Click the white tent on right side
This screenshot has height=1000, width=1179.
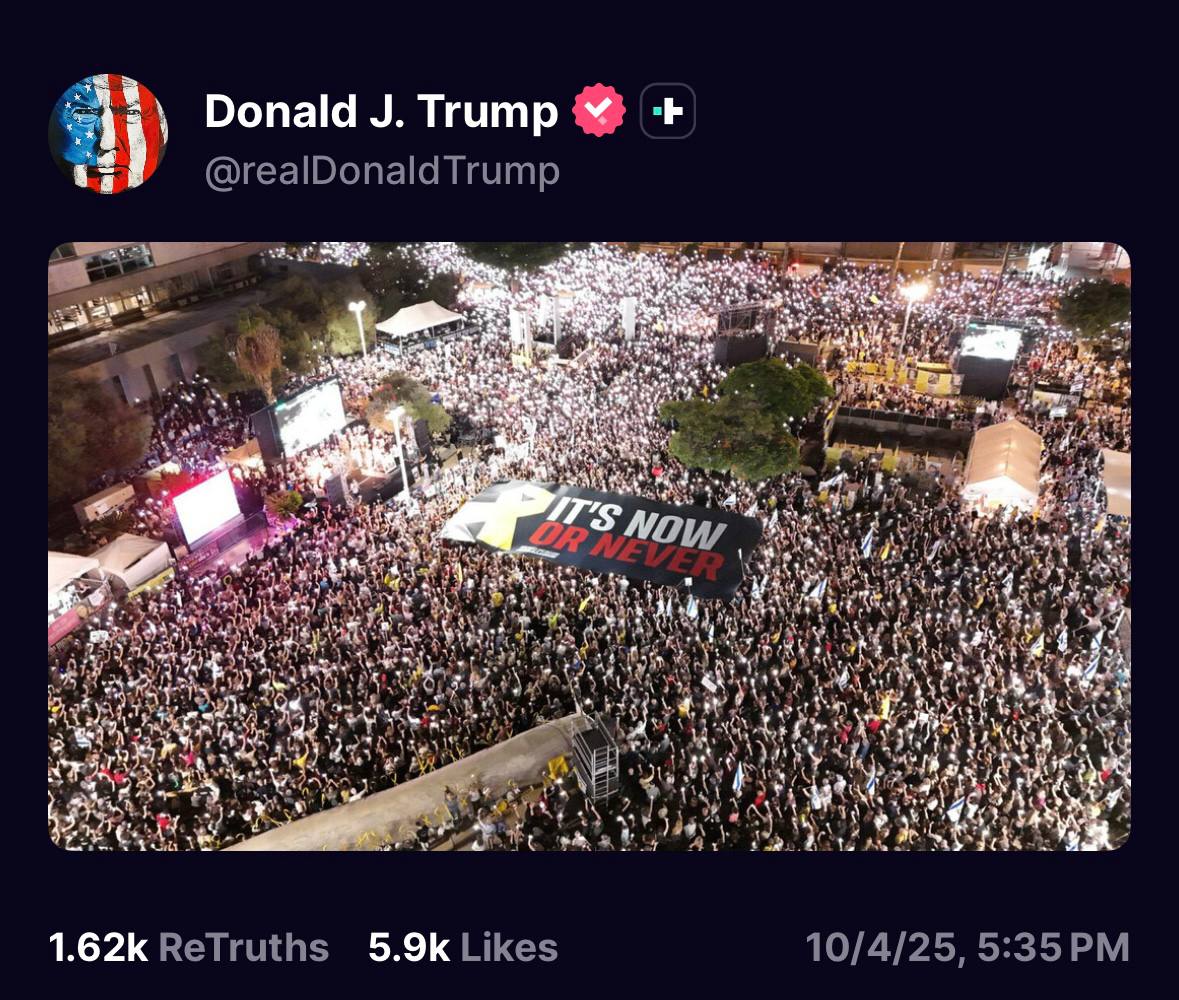coord(1002,462)
